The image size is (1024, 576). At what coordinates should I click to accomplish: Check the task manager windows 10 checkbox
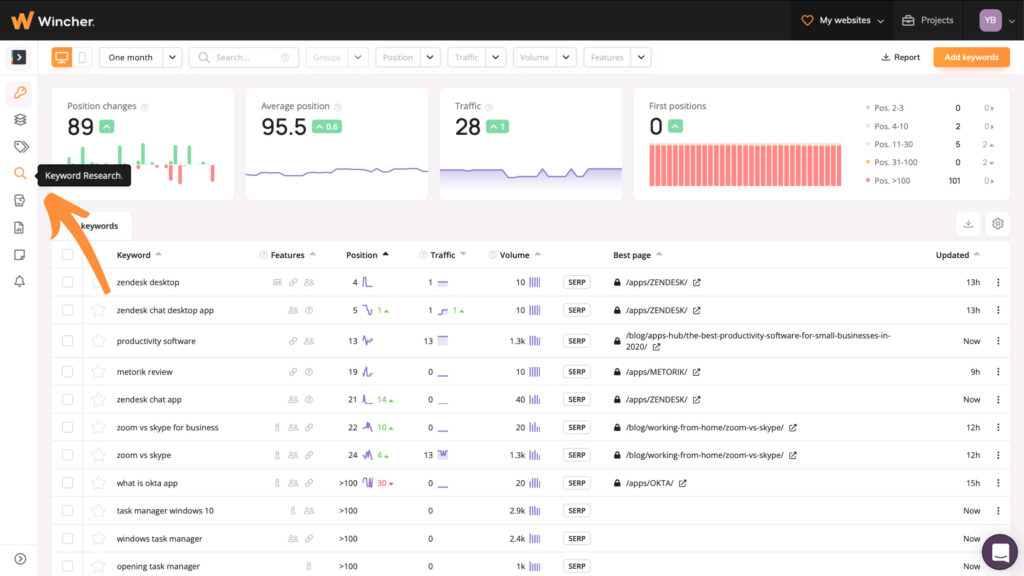(x=67, y=511)
